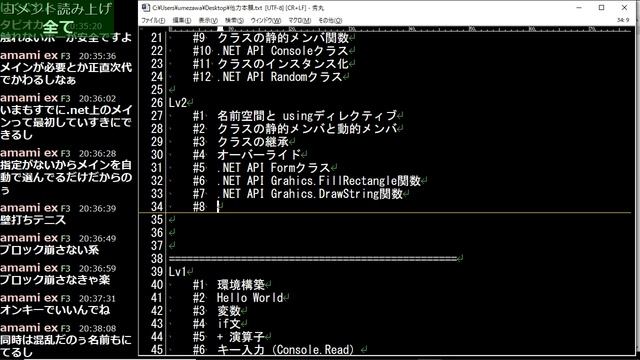This screenshot has height=360, width=640.
Task: Click comment '指定がないからメインを自動で選んでる…'
Action: (x=66, y=178)
